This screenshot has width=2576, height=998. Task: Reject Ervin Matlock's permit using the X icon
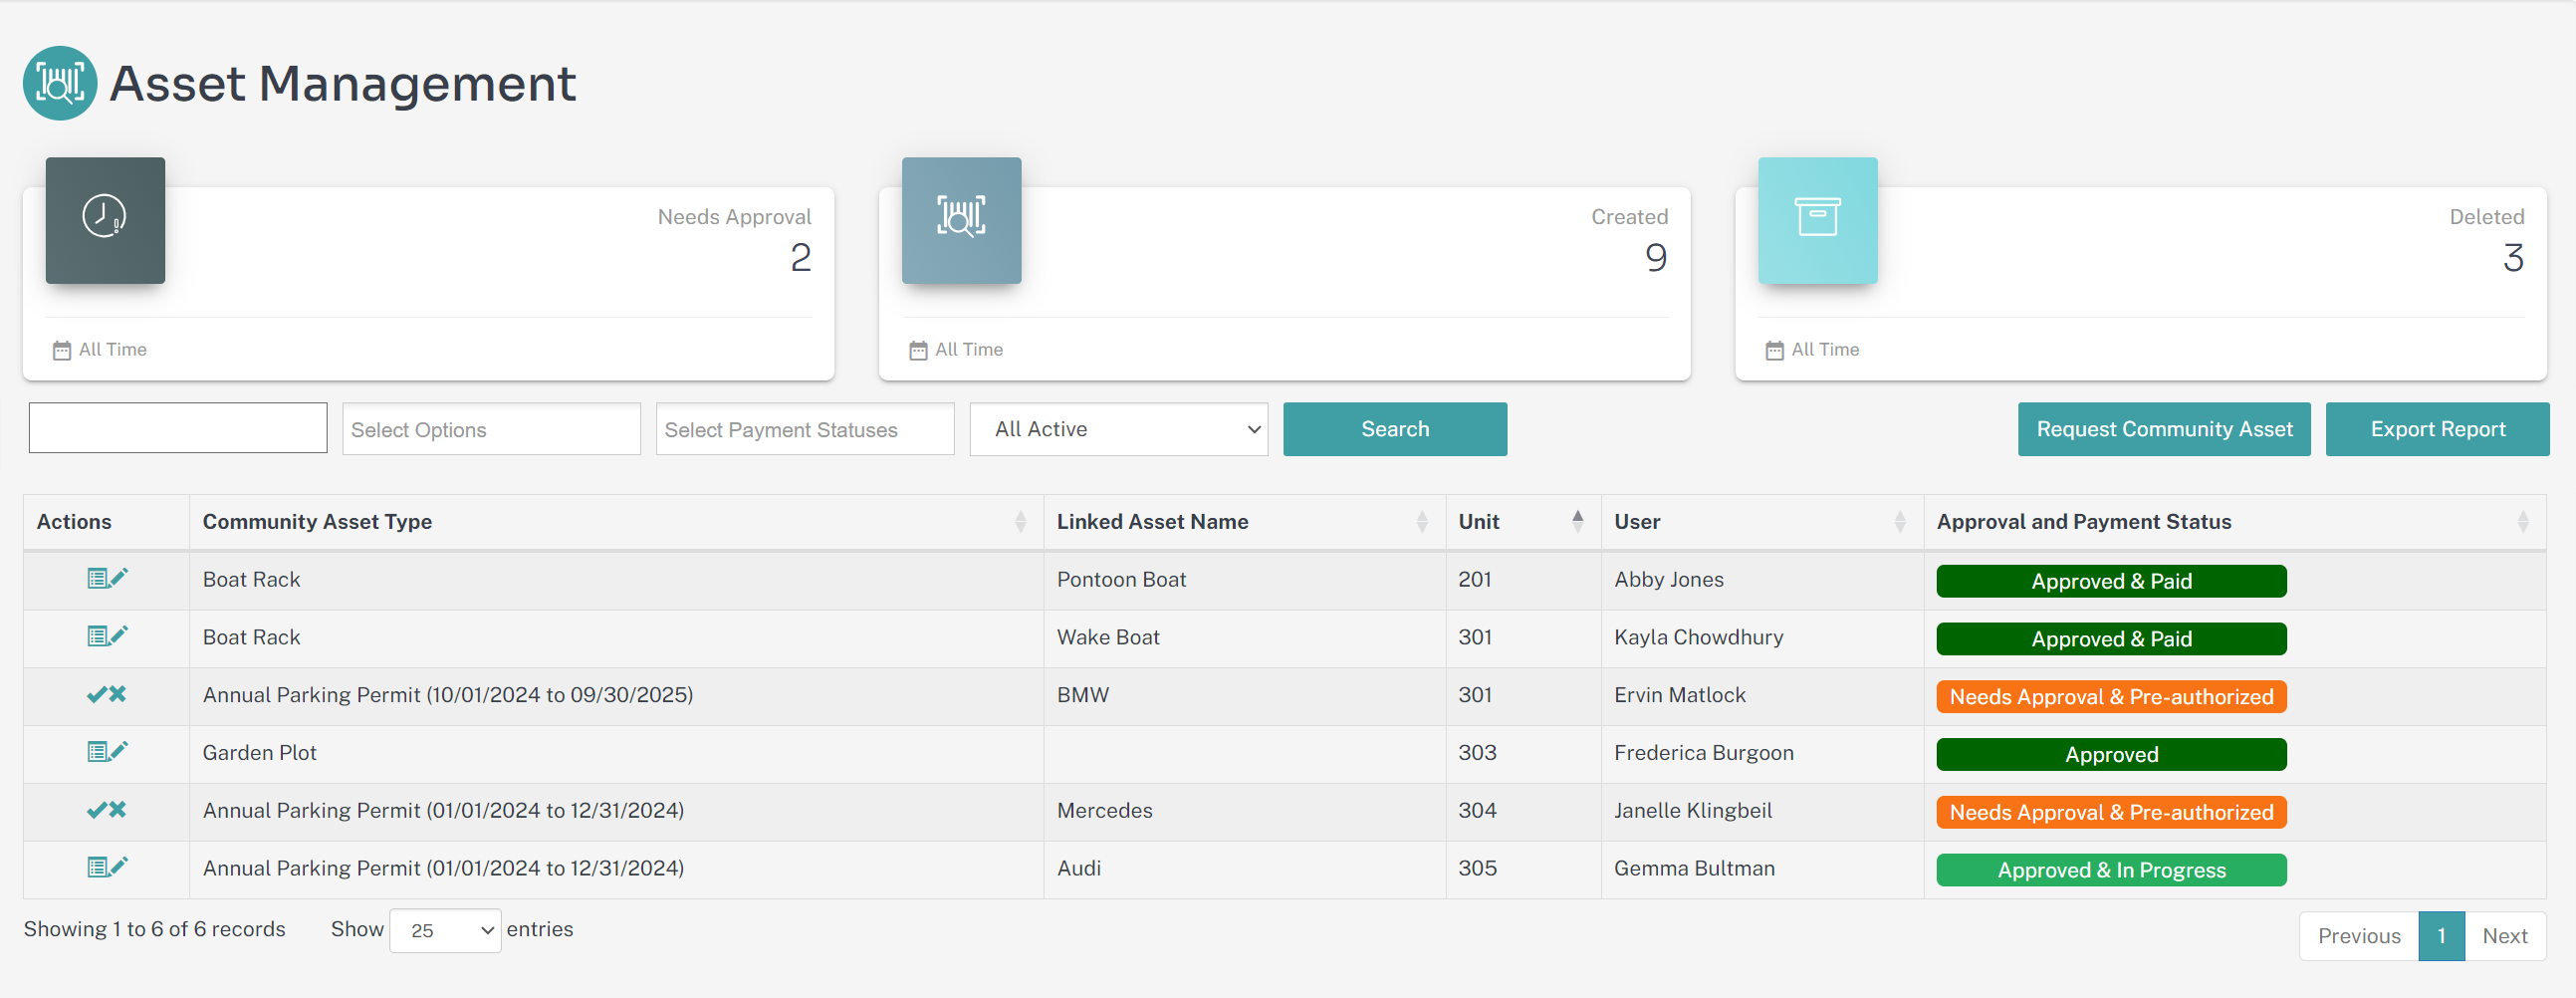[118, 694]
